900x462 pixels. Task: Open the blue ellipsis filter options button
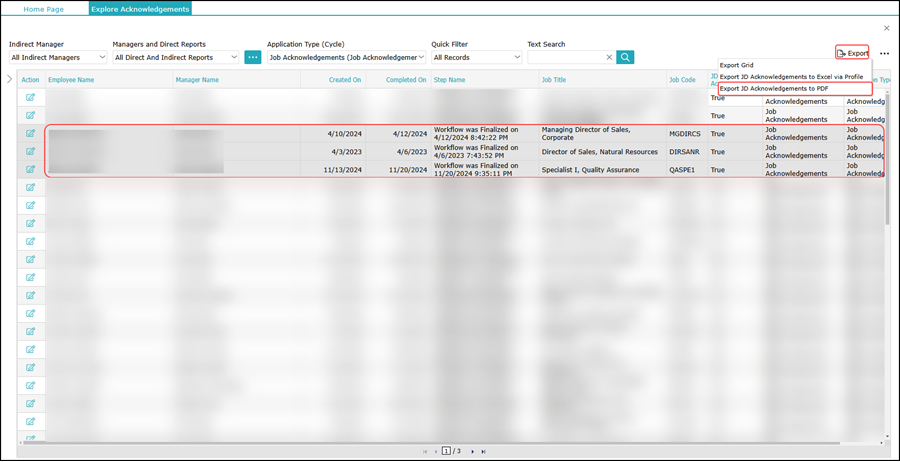(x=253, y=58)
